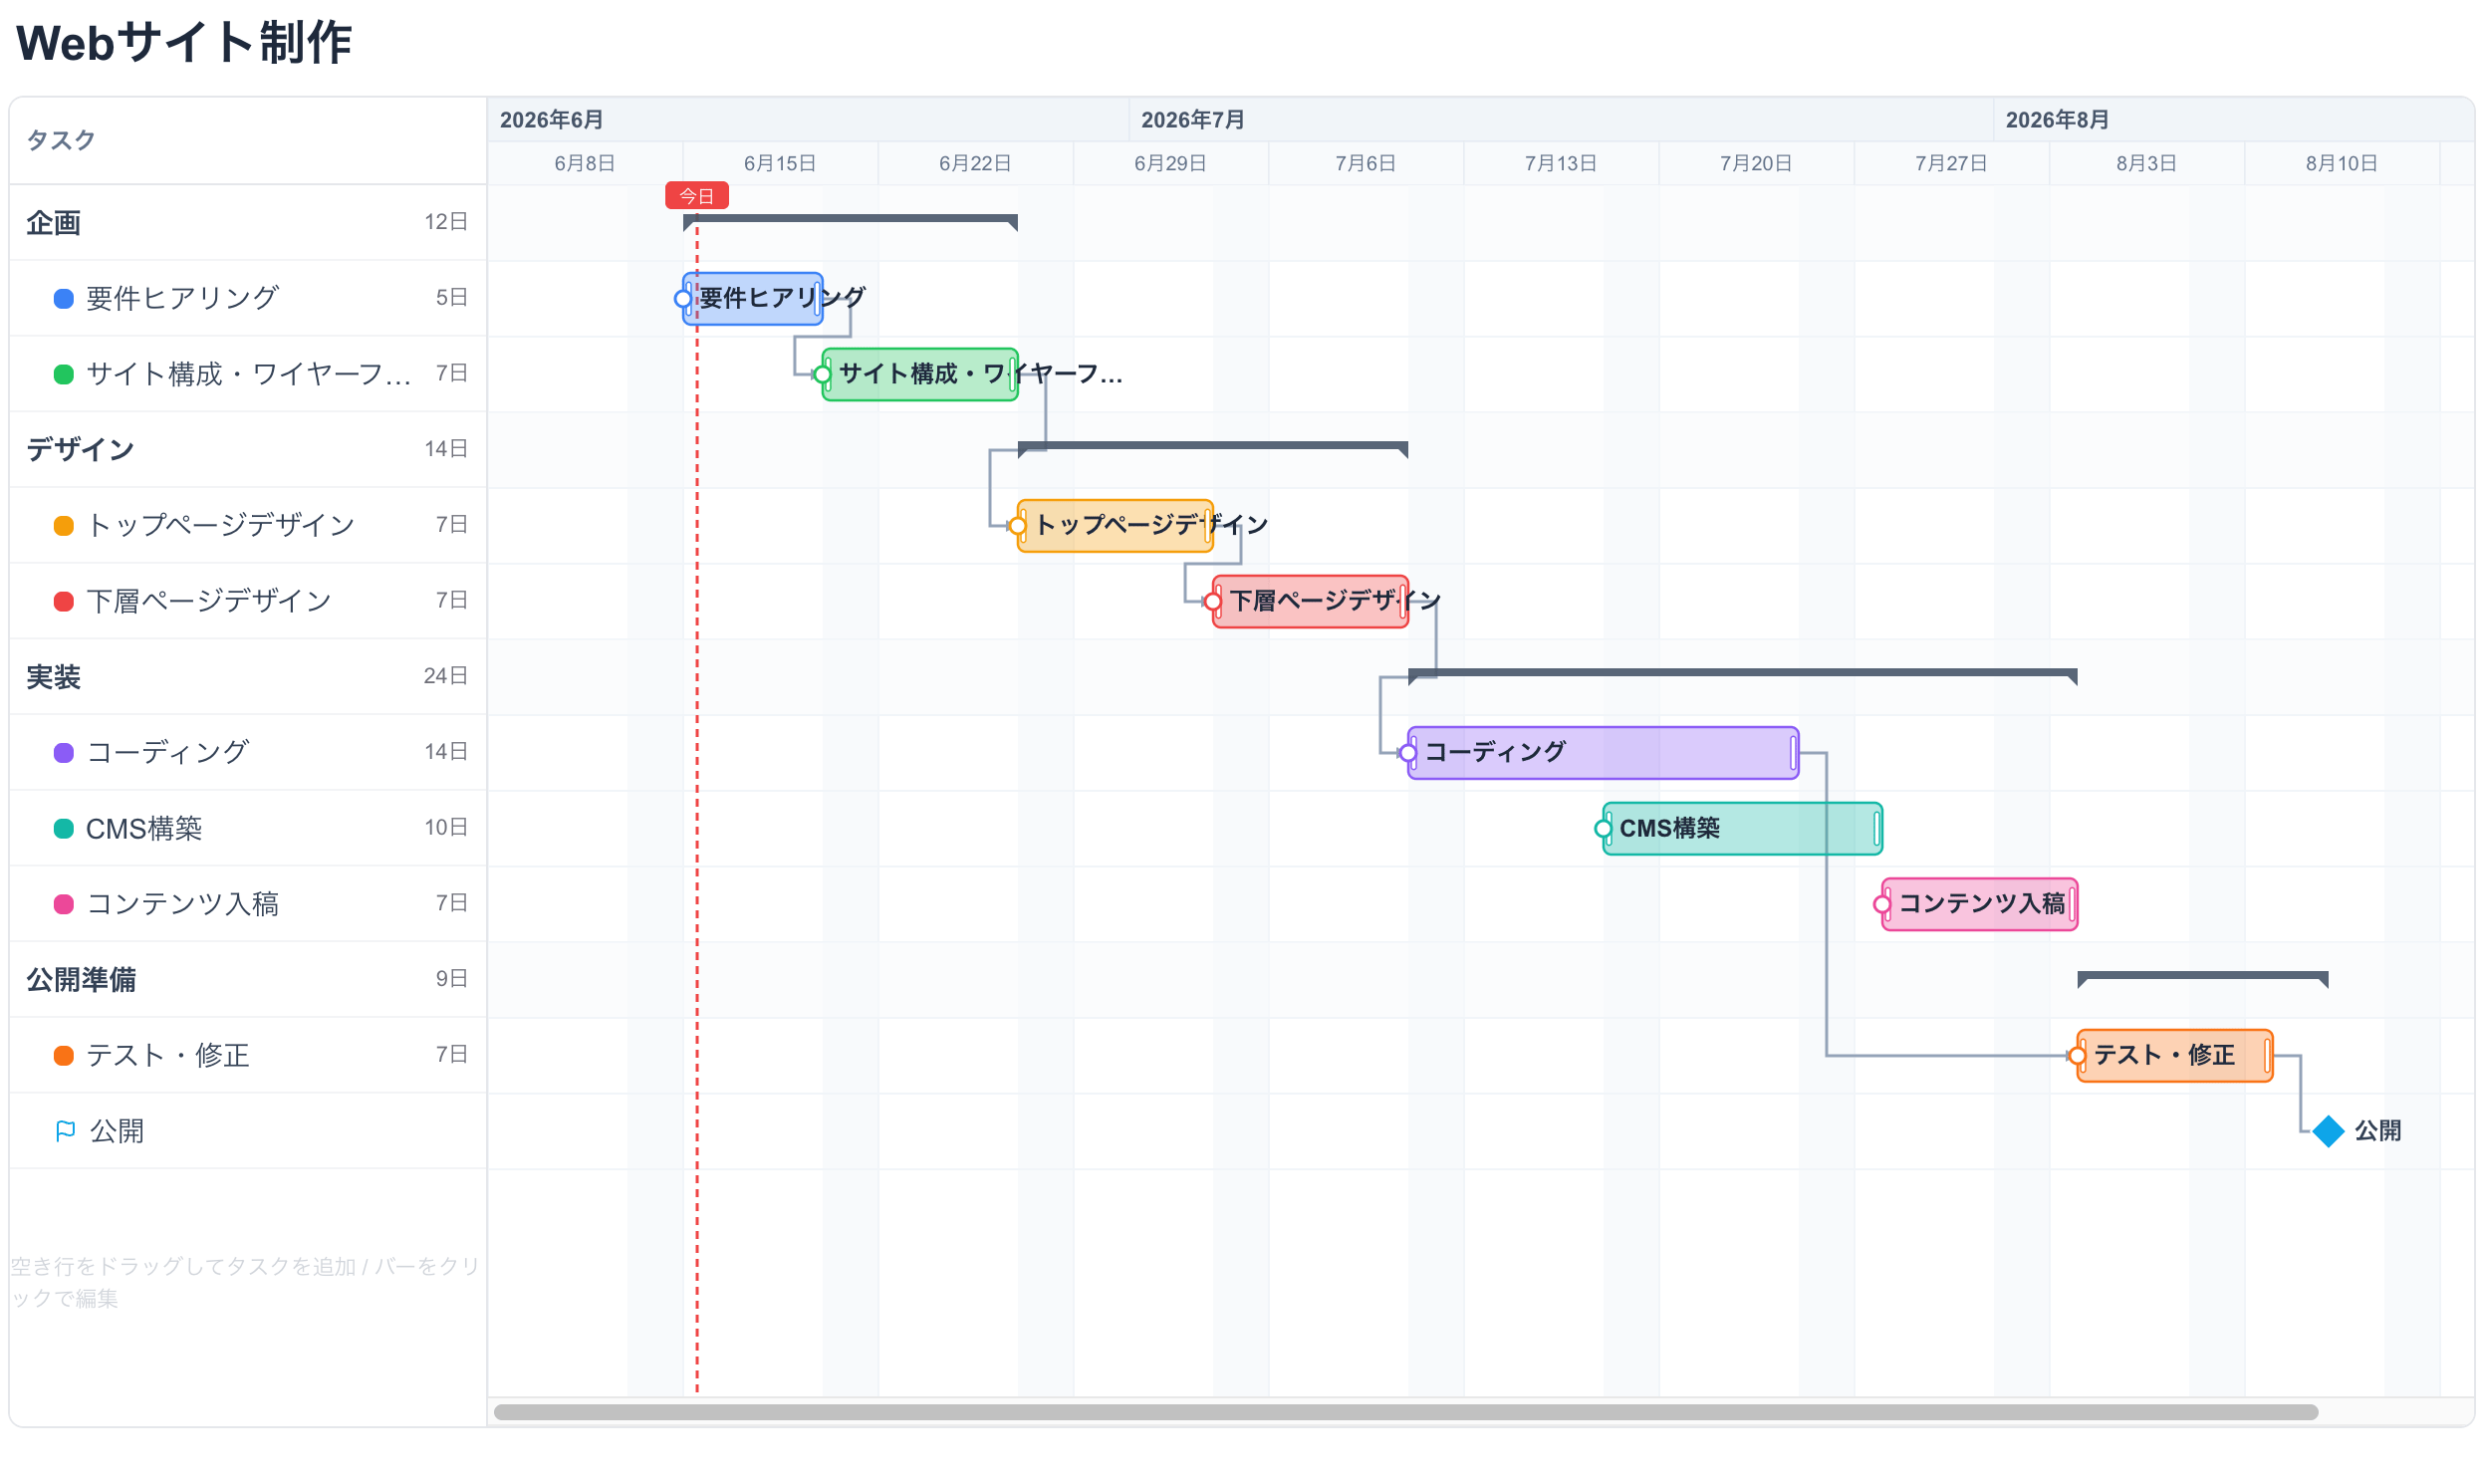
Task: Click the teal dot next to CMS構築
Action: (x=63, y=828)
